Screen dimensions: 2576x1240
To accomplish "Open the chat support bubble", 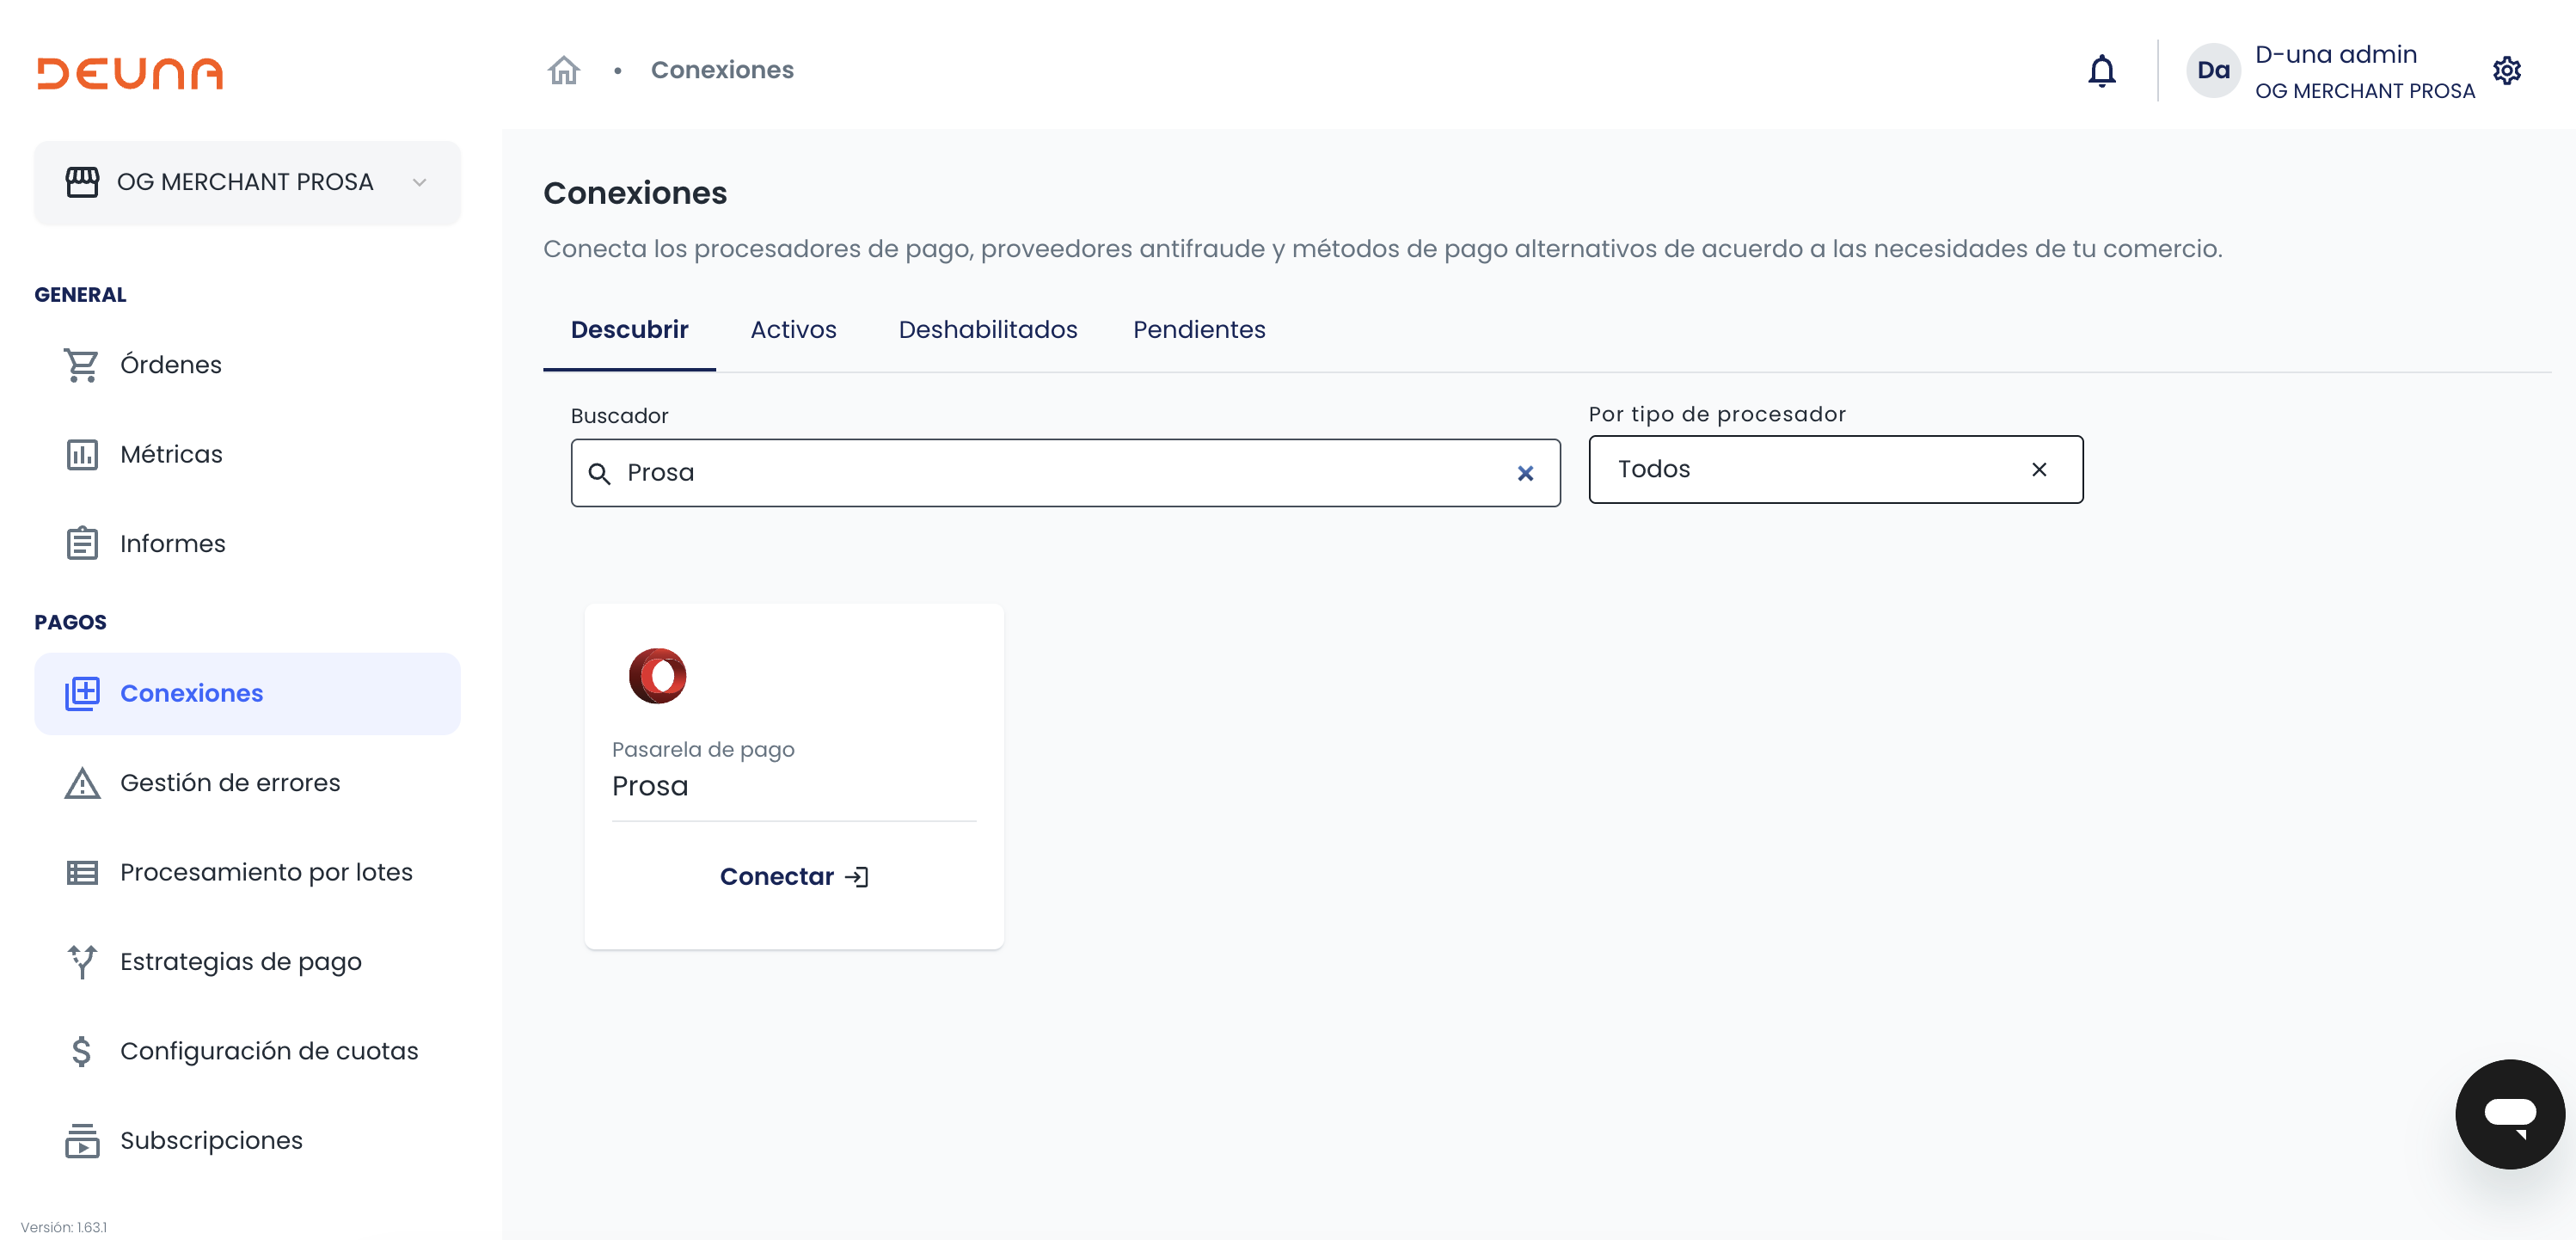I will [2509, 1113].
